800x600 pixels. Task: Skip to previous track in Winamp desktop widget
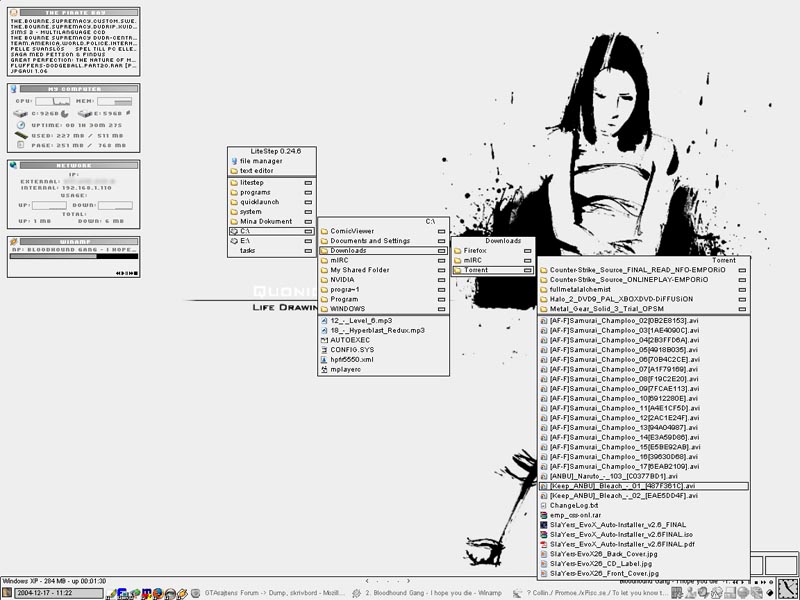118,273
